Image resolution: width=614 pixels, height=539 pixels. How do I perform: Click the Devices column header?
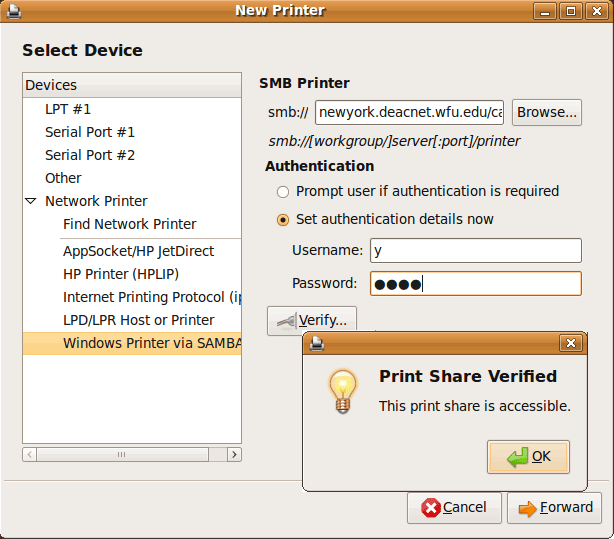(x=132, y=85)
